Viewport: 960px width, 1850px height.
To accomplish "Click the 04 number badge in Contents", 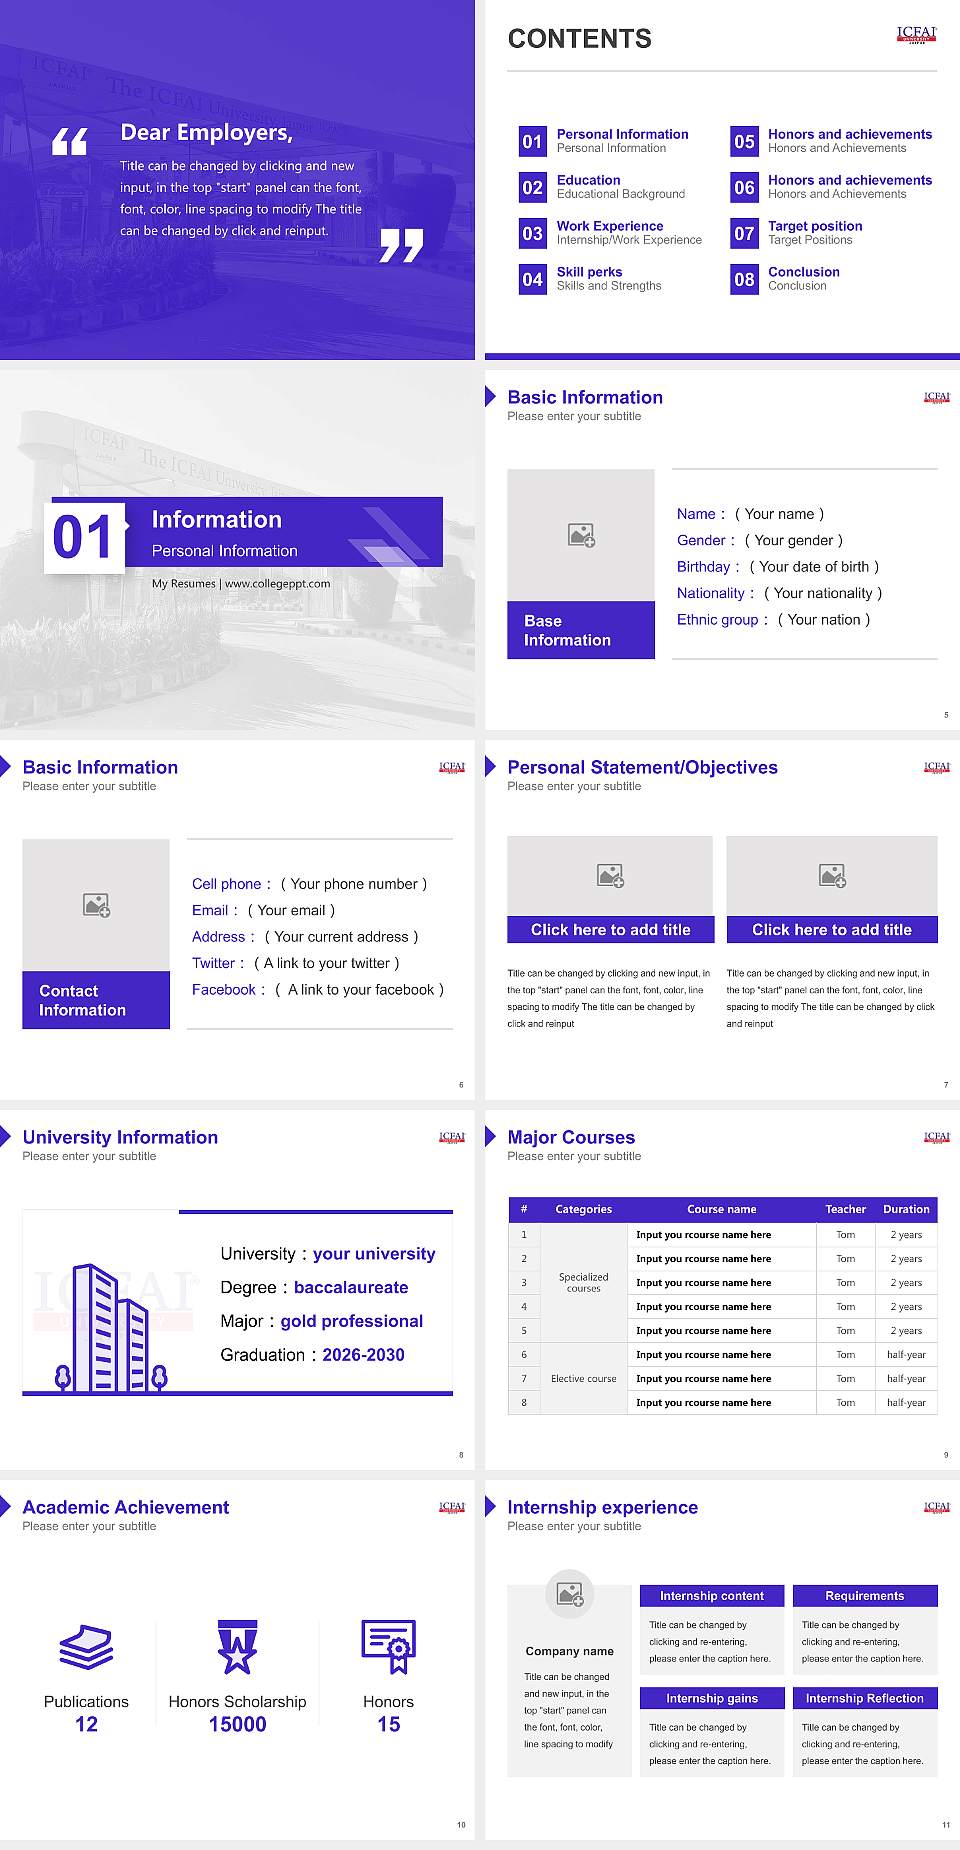I will click(533, 279).
